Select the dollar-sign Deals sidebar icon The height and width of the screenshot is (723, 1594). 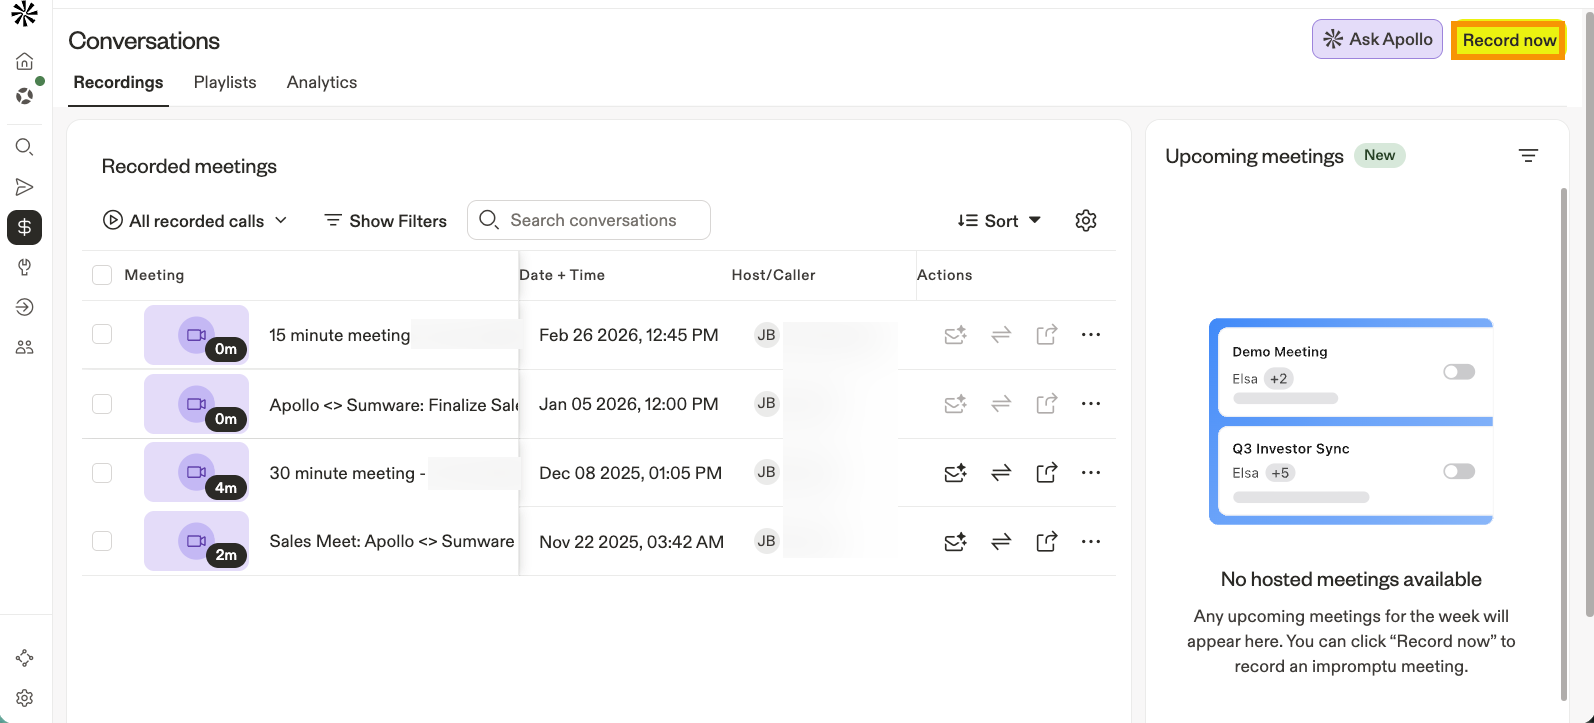[25, 227]
